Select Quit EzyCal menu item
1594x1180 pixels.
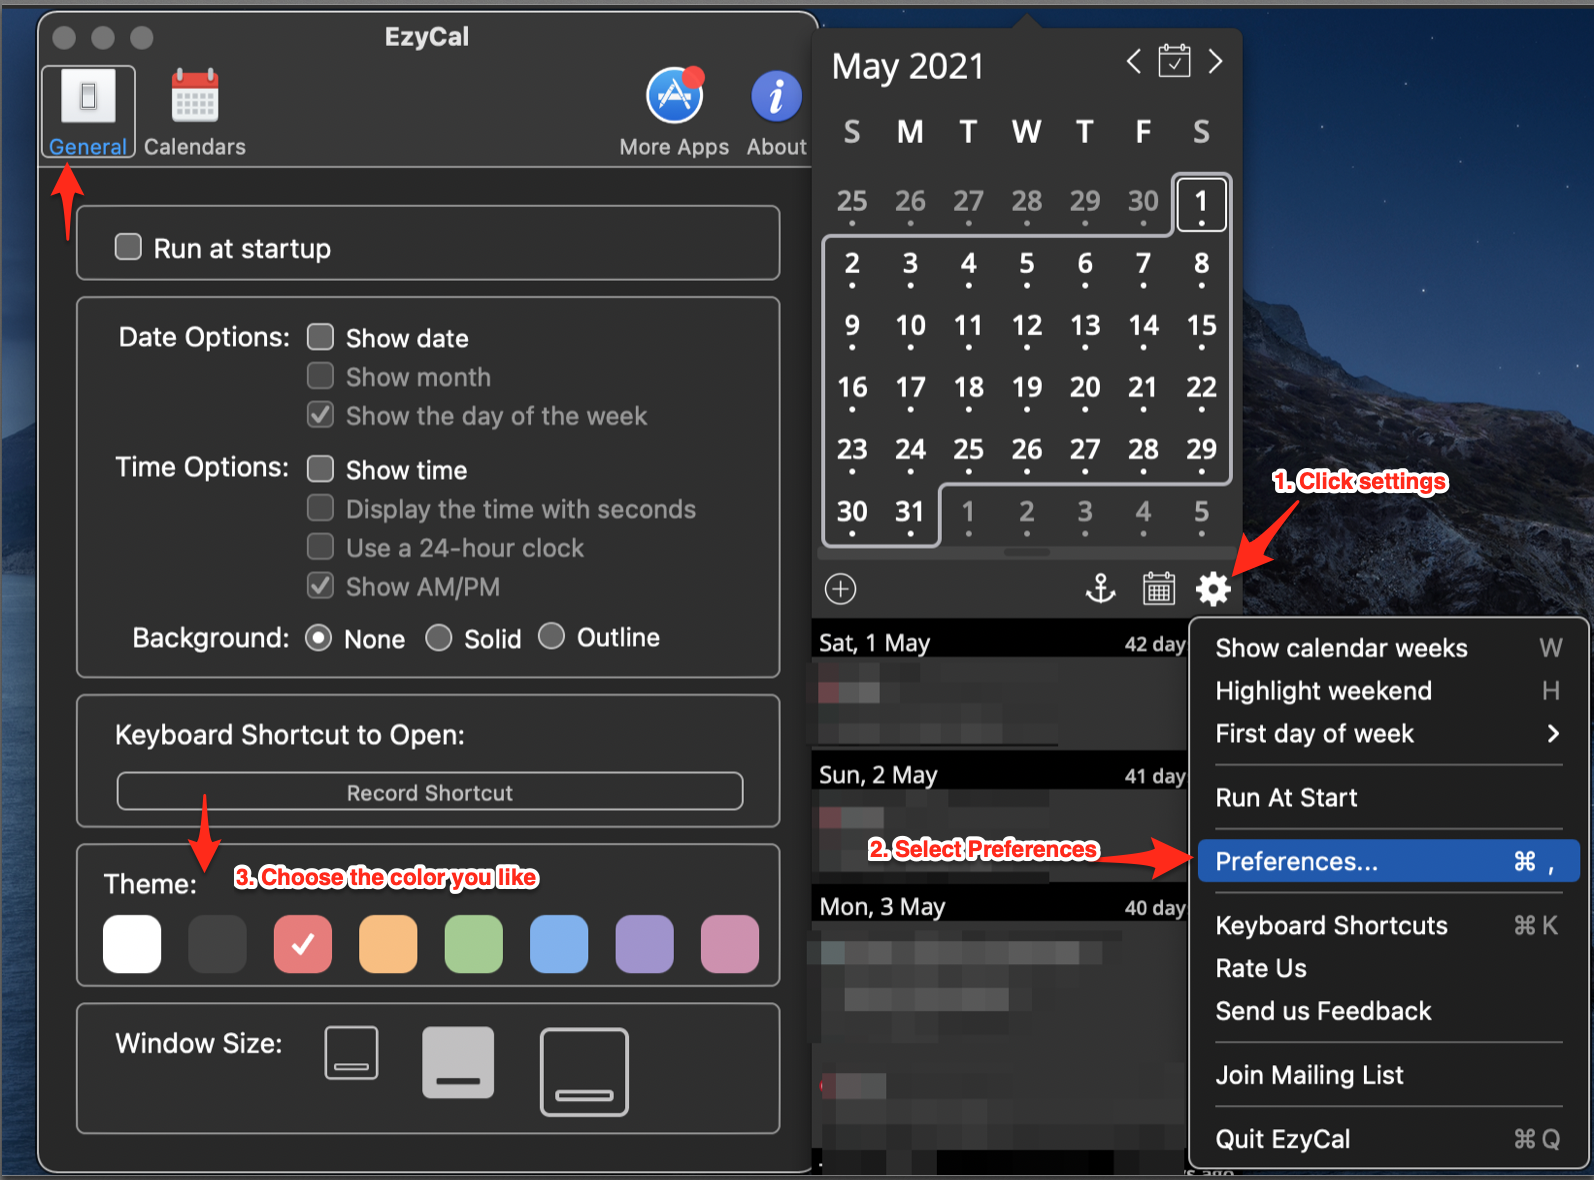(x=1388, y=1139)
